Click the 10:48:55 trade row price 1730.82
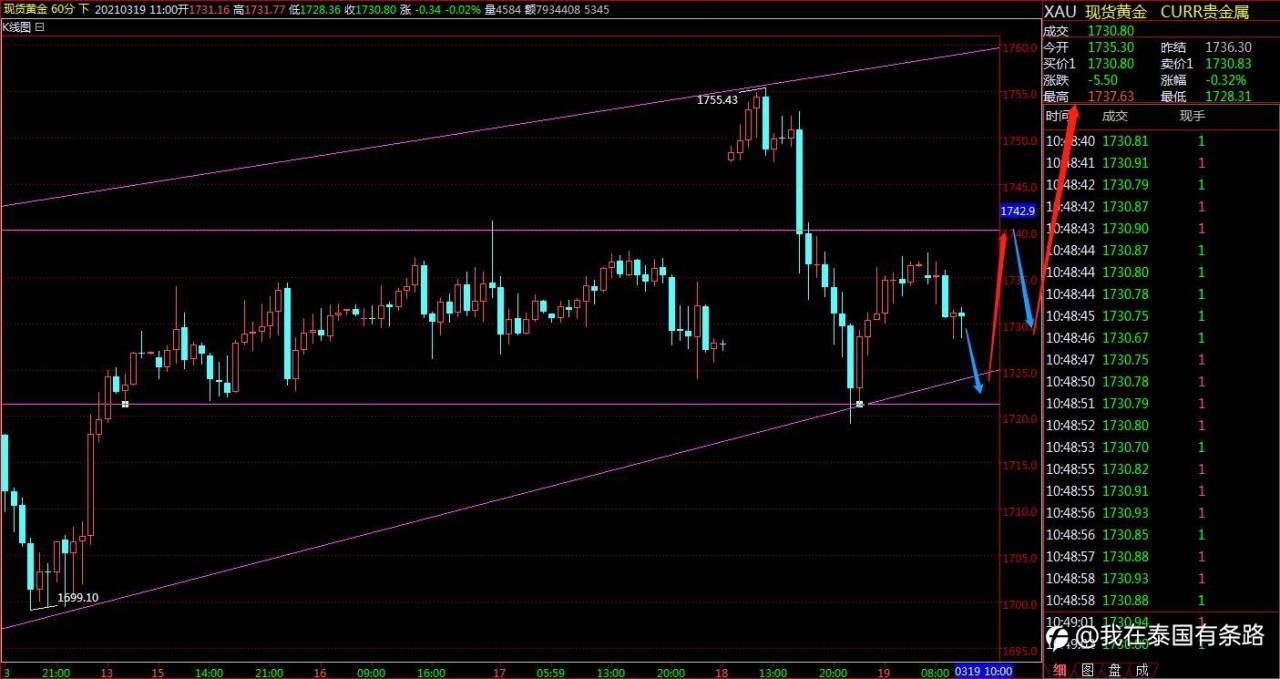Screen dimensions: 1280x679 click(1125, 469)
